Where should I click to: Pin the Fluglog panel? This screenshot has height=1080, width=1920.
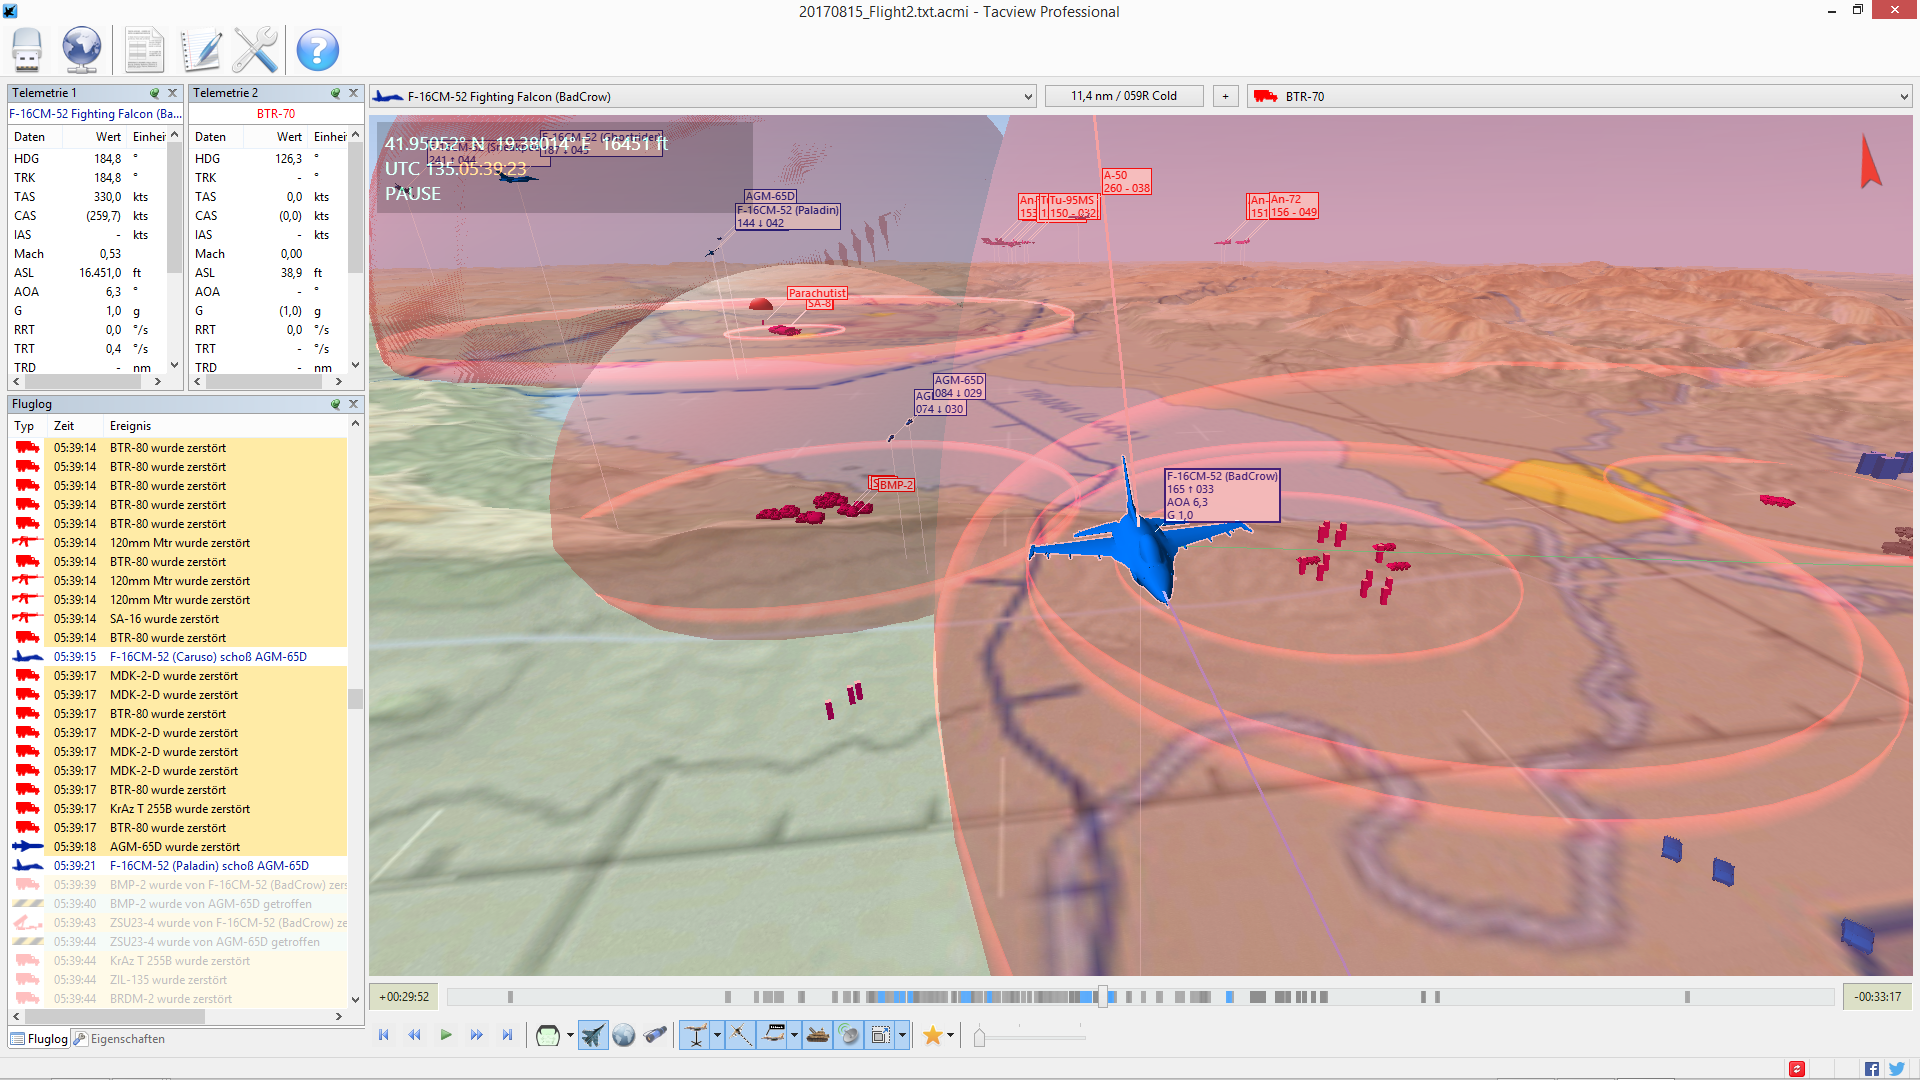click(x=335, y=404)
